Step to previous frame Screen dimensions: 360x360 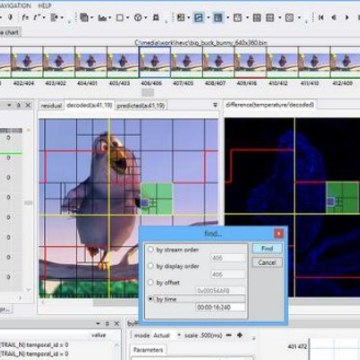pyautogui.click(x=334, y=18)
